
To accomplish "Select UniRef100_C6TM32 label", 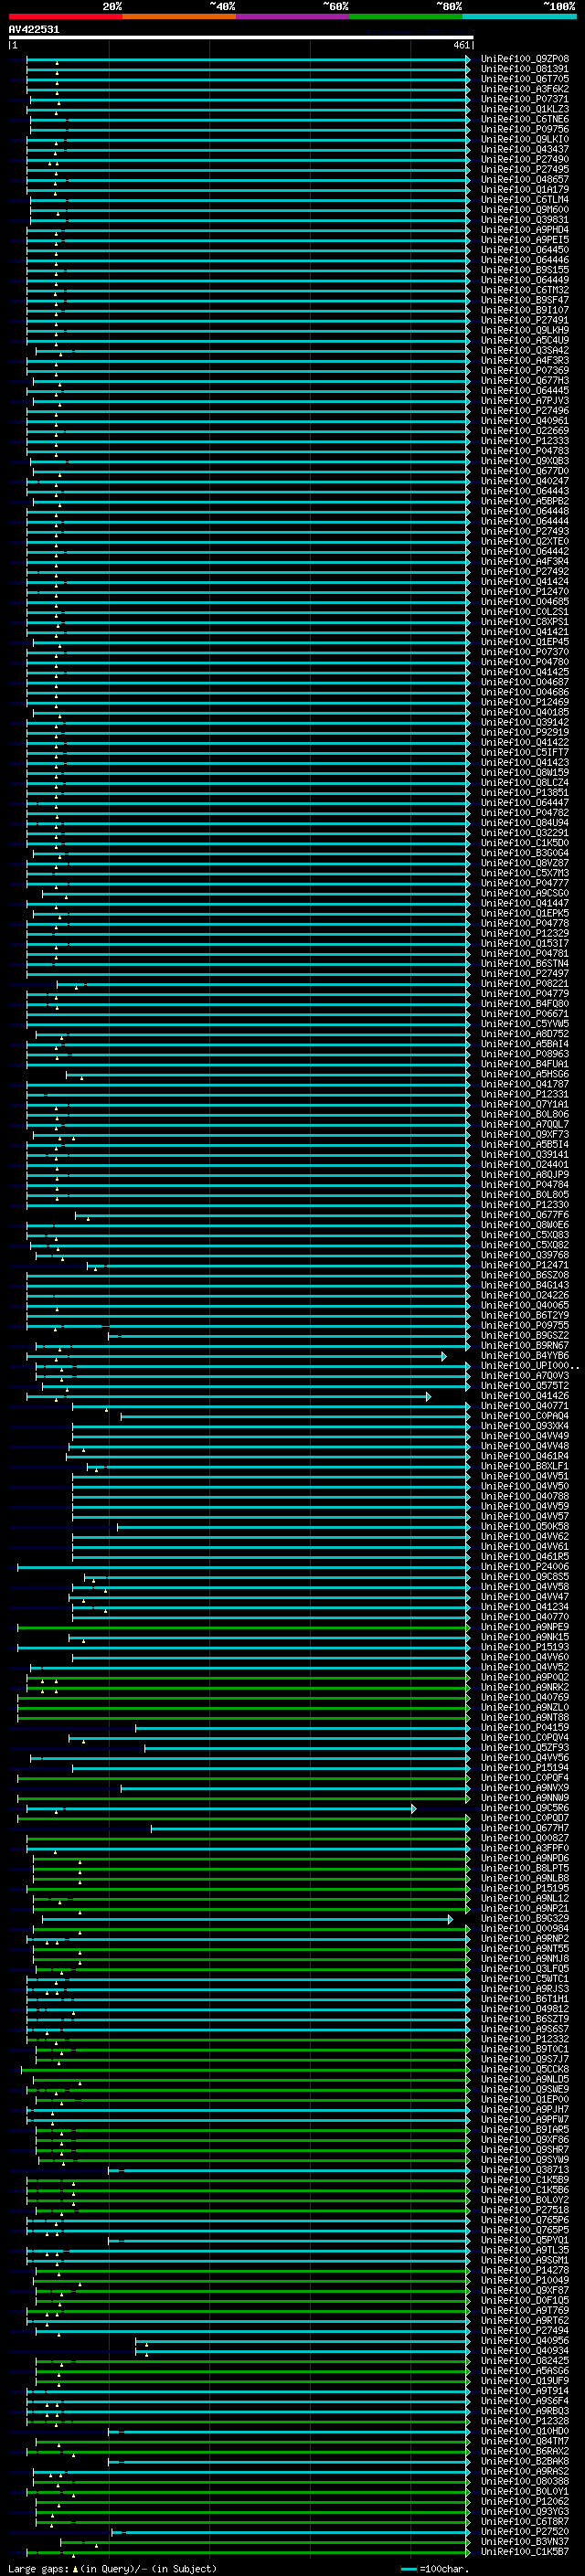I will click(525, 290).
